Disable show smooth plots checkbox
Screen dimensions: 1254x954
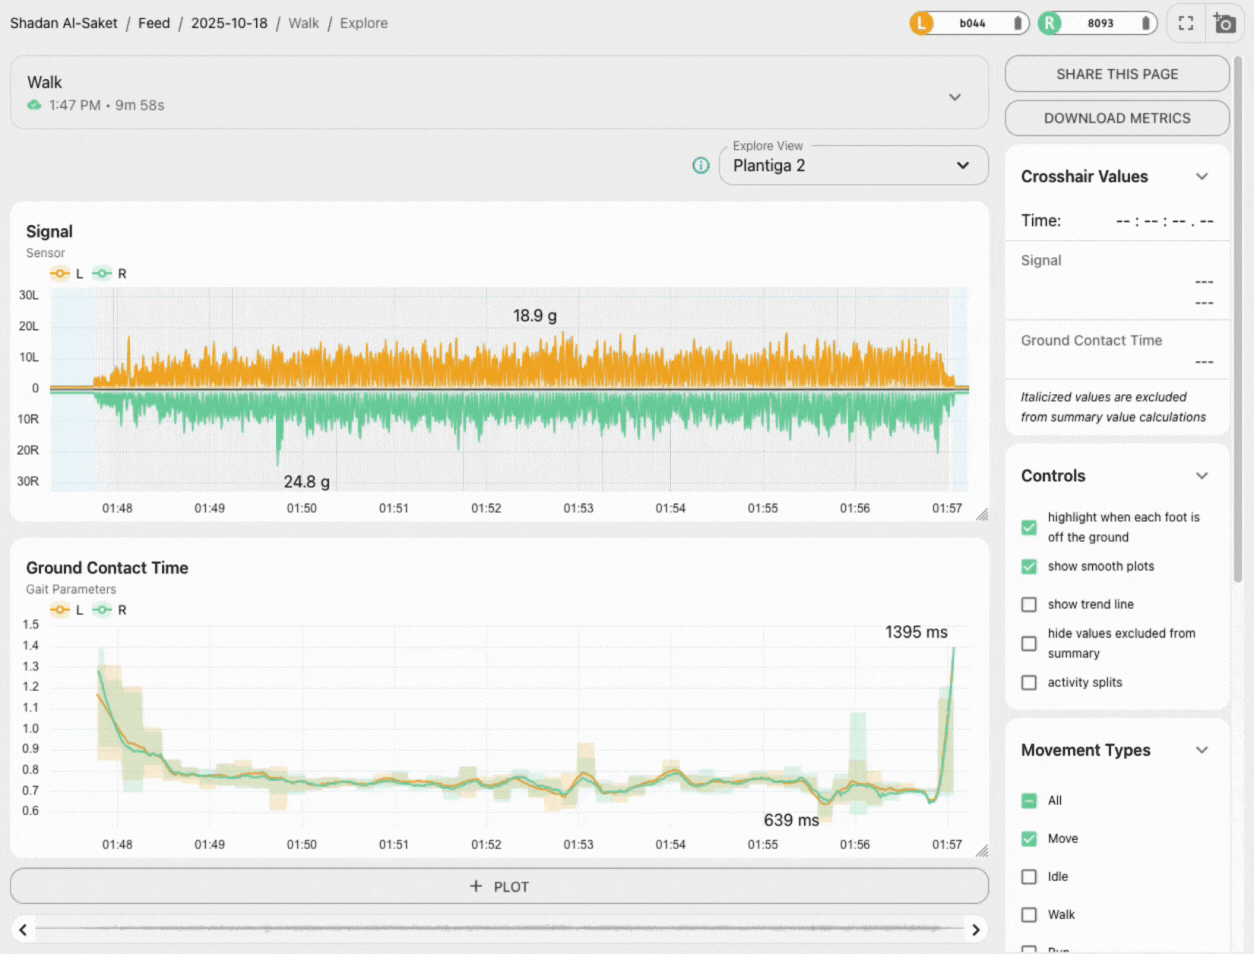(x=1029, y=567)
